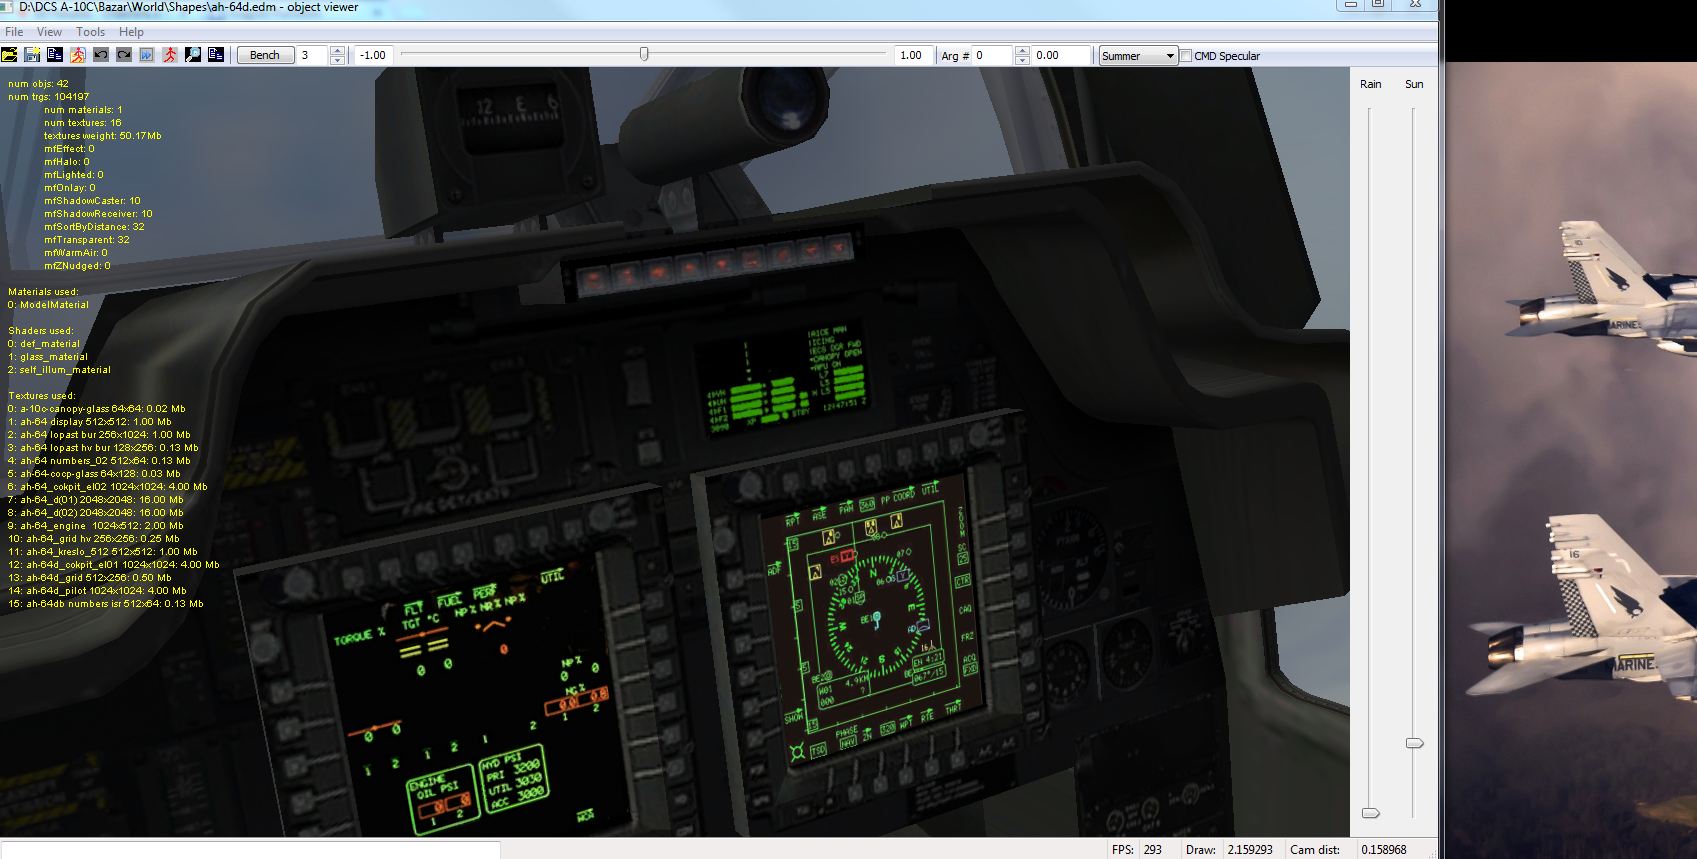
Task: Increment Arg # with up arrow
Action: [1022, 51]
